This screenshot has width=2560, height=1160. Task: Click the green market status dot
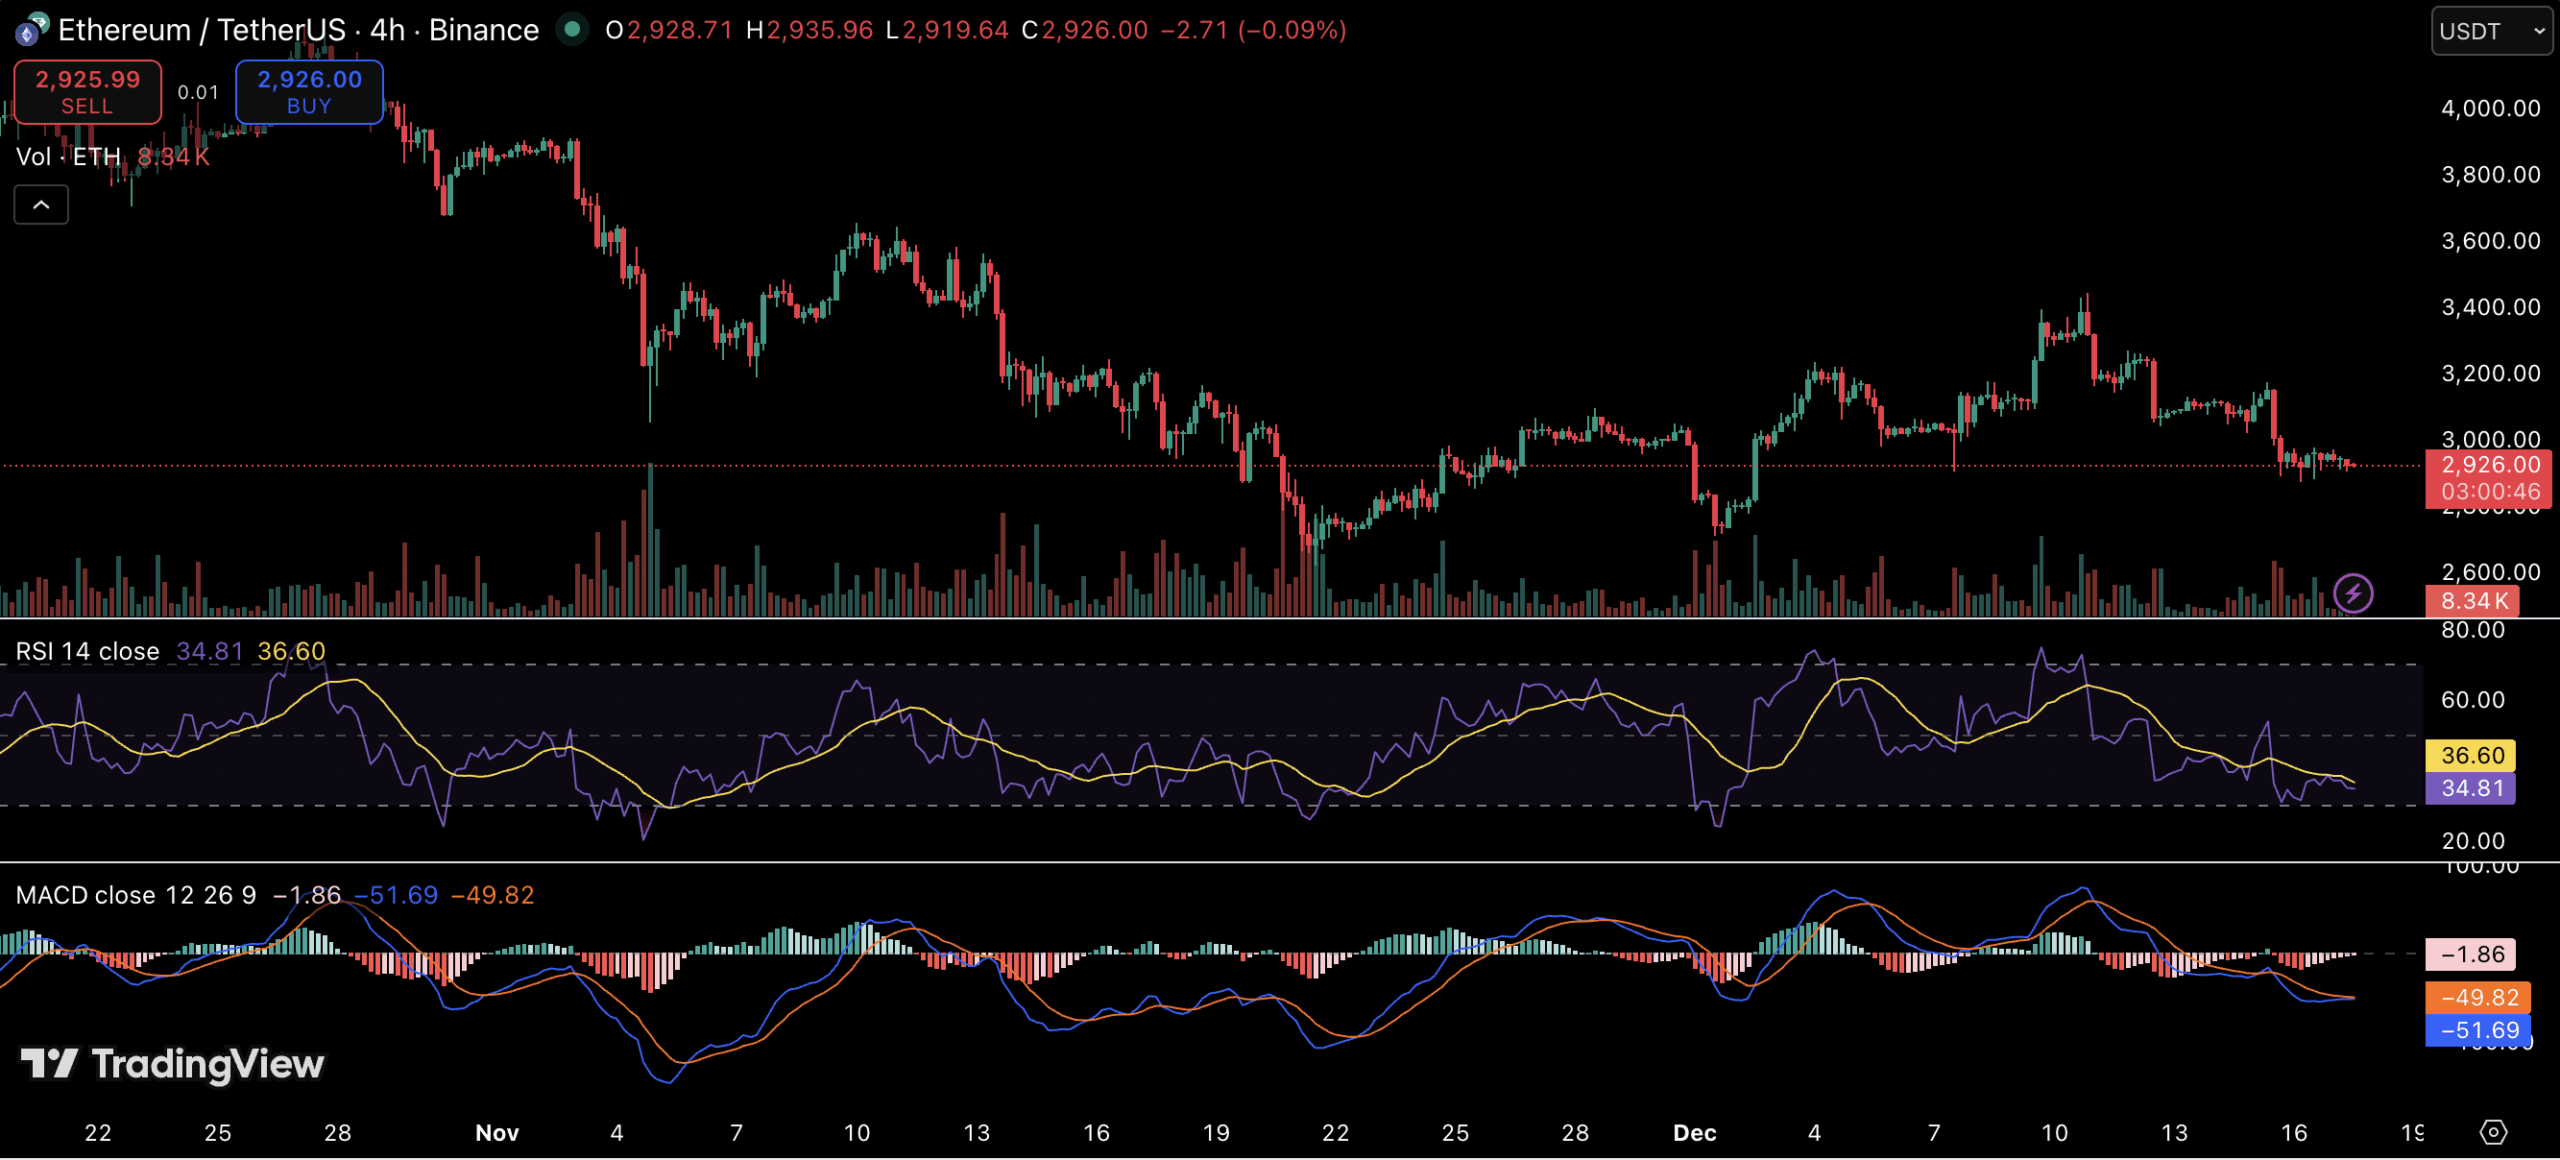(x=572, y=30)
